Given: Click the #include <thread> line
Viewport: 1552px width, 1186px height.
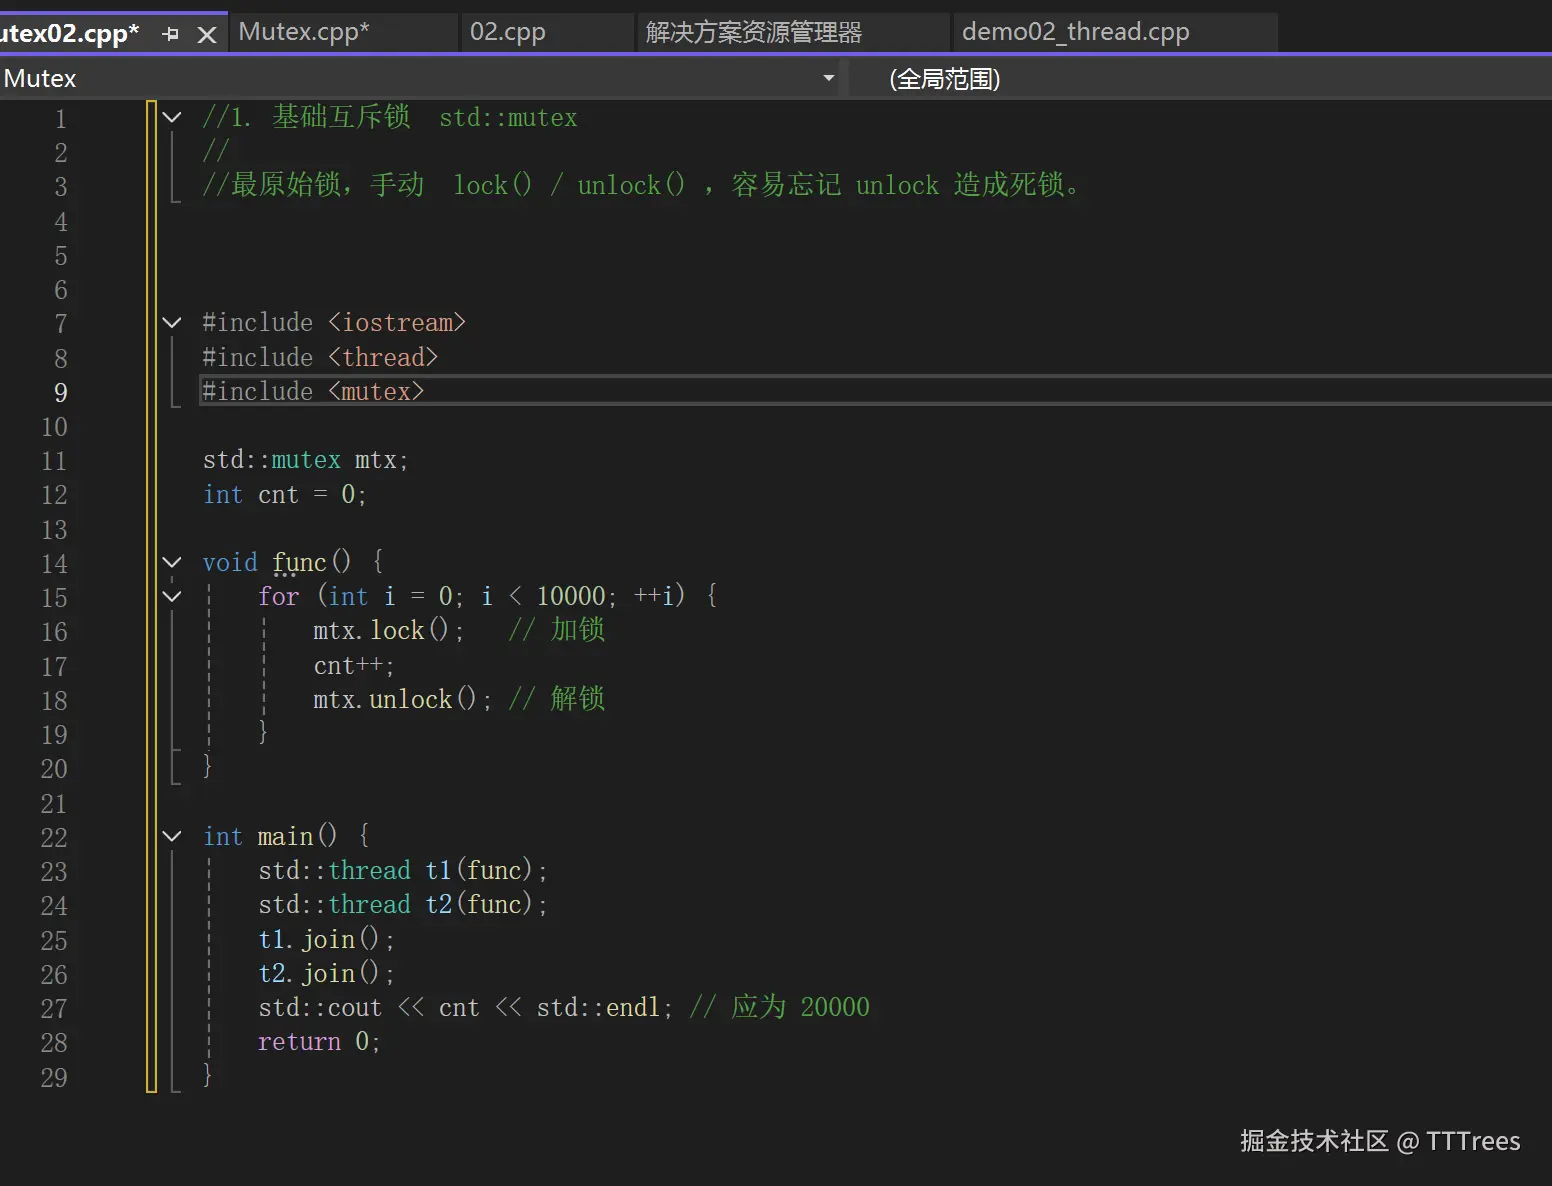Looking at the screenshot, I should (x=320, y=357).
